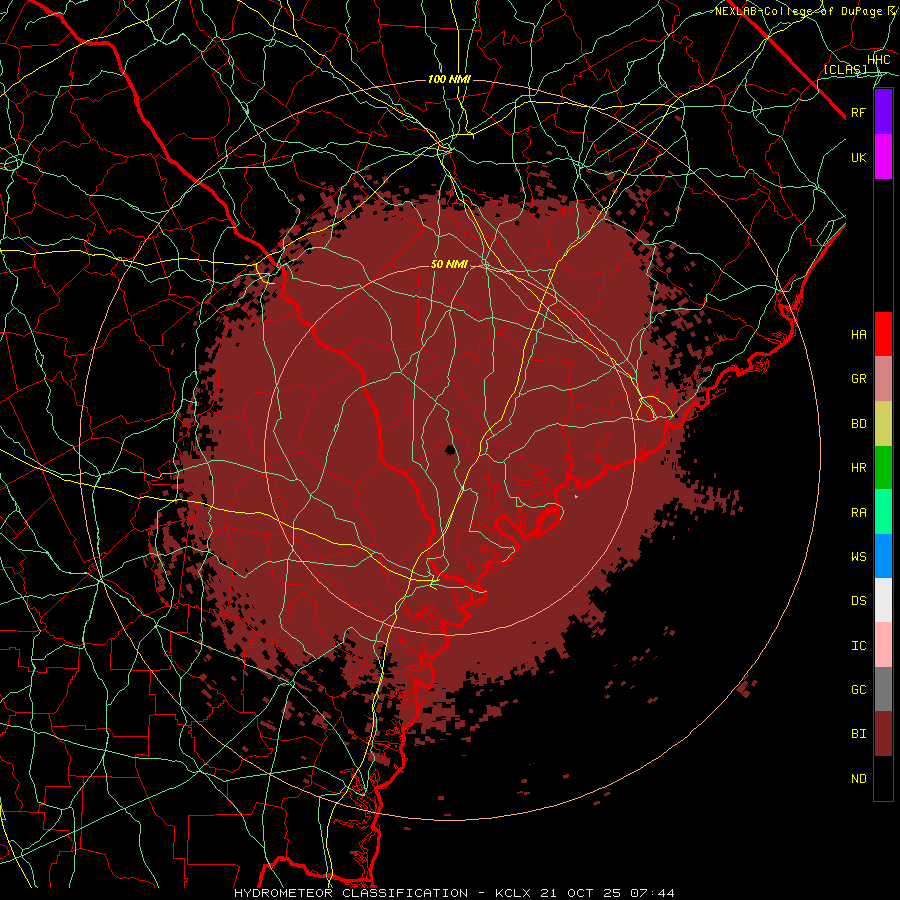This screenshot has height=900, width=900.
Task: Click the white DS legend color swatch
Action: pyautogui.click(x=883, y=600)
